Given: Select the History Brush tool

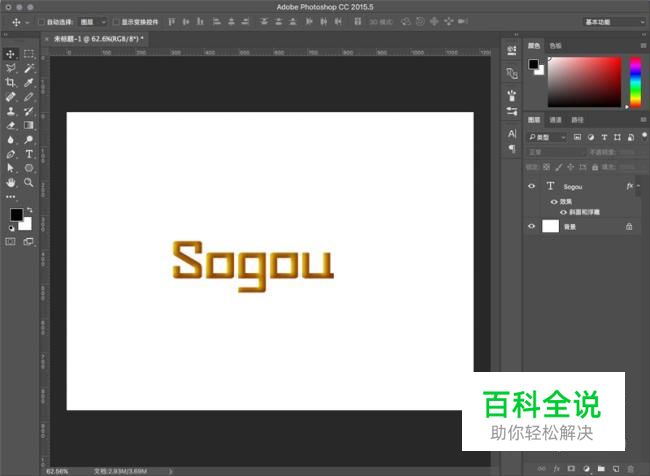Looking at the screenshot, I should 29,111.
